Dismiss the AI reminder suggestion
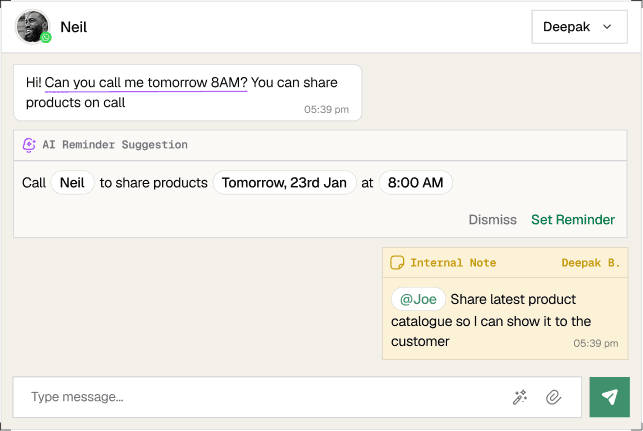The height and width of the screenshot is (431, 643). click(x=492, y=220)
